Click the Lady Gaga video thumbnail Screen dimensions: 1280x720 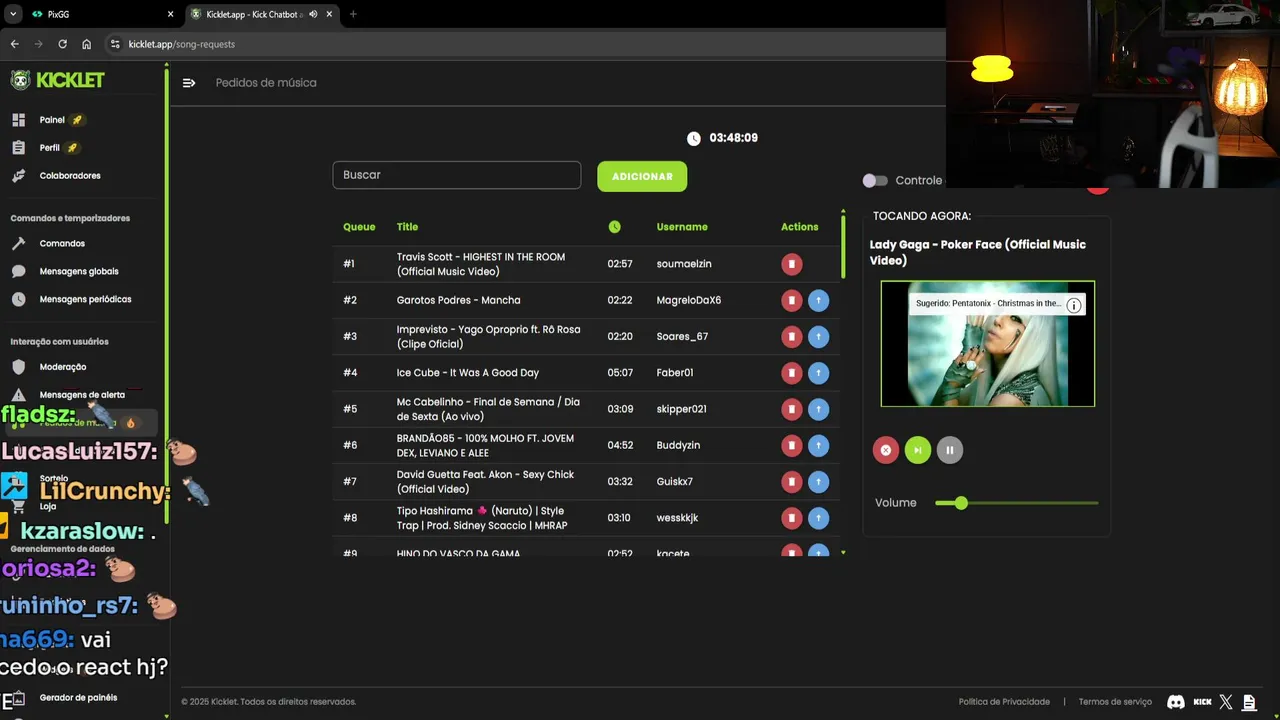[988, 344]
